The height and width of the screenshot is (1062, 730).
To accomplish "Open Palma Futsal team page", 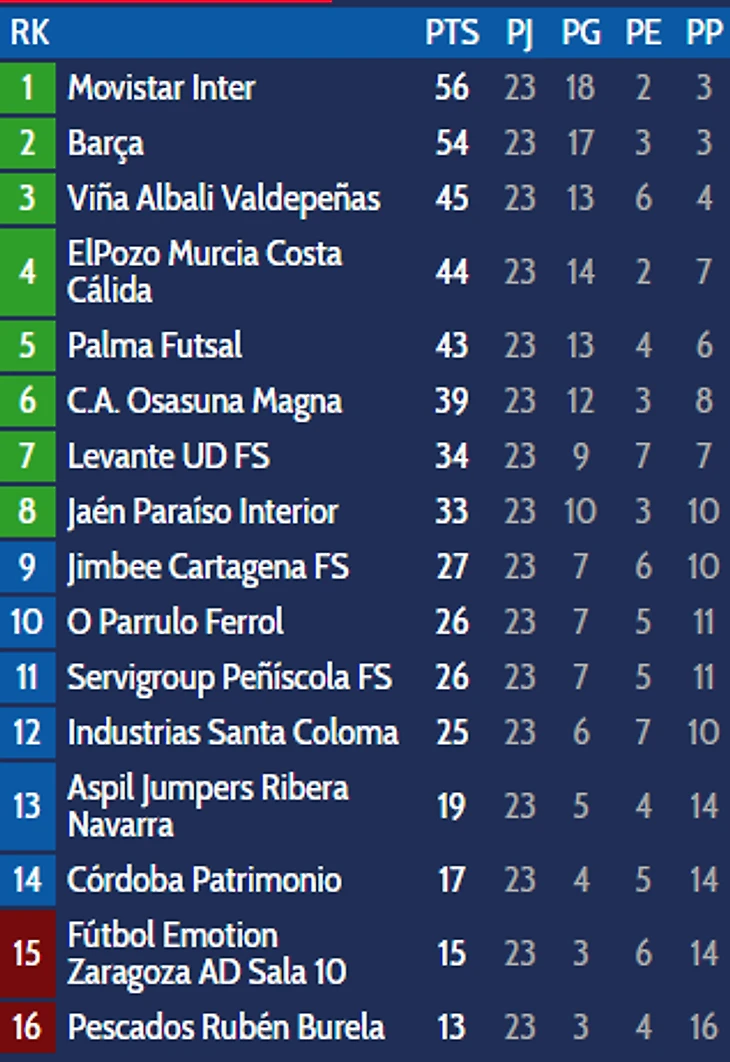I will coord(154,346).
